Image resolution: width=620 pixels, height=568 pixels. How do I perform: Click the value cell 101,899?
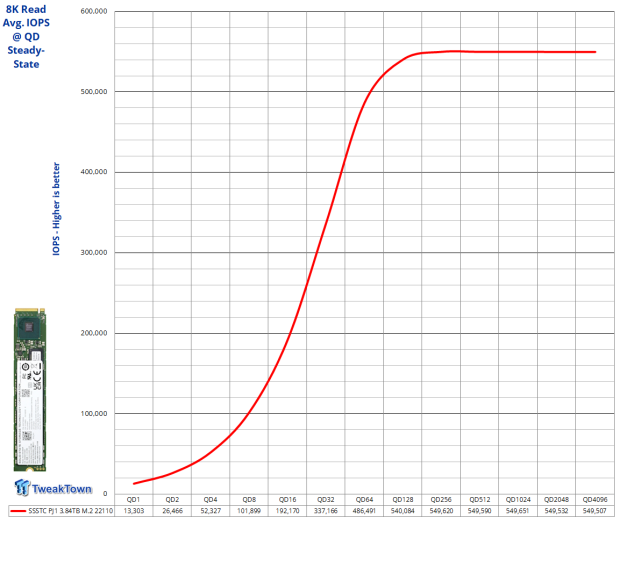point(249,511)
